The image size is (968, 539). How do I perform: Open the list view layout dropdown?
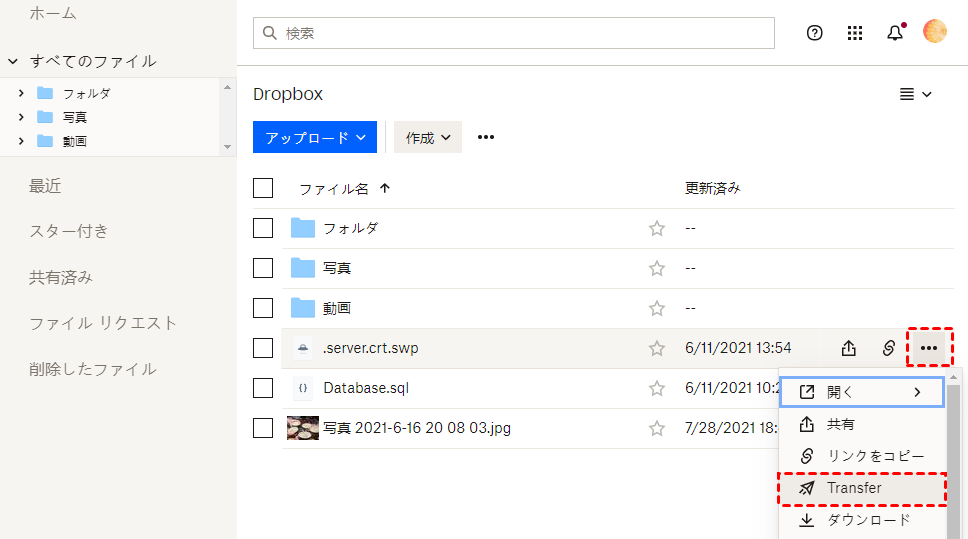pos(915,94)
